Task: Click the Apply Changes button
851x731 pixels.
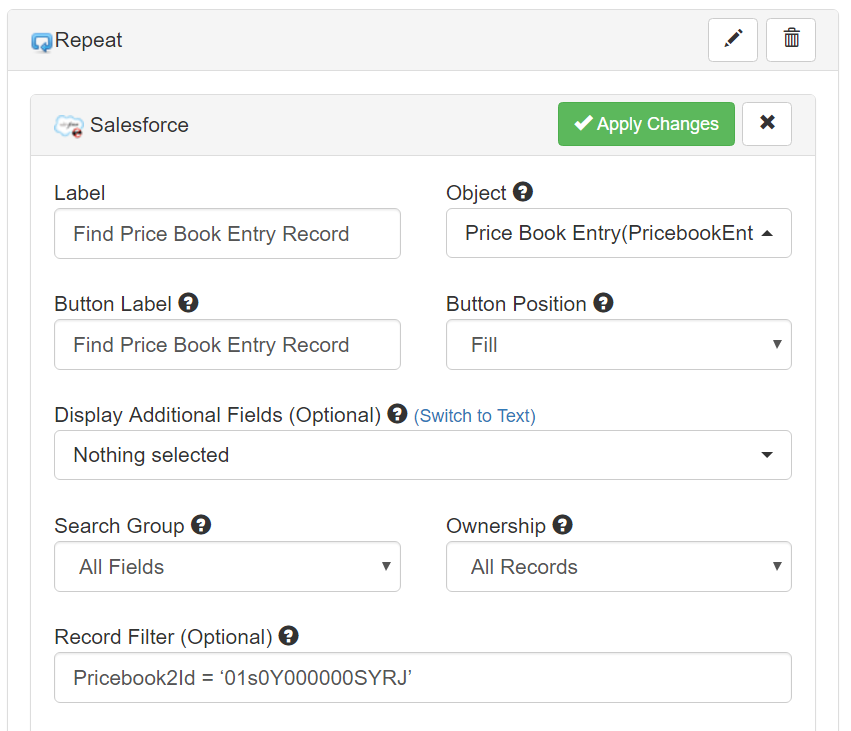Action: click(x=646, y=124)
